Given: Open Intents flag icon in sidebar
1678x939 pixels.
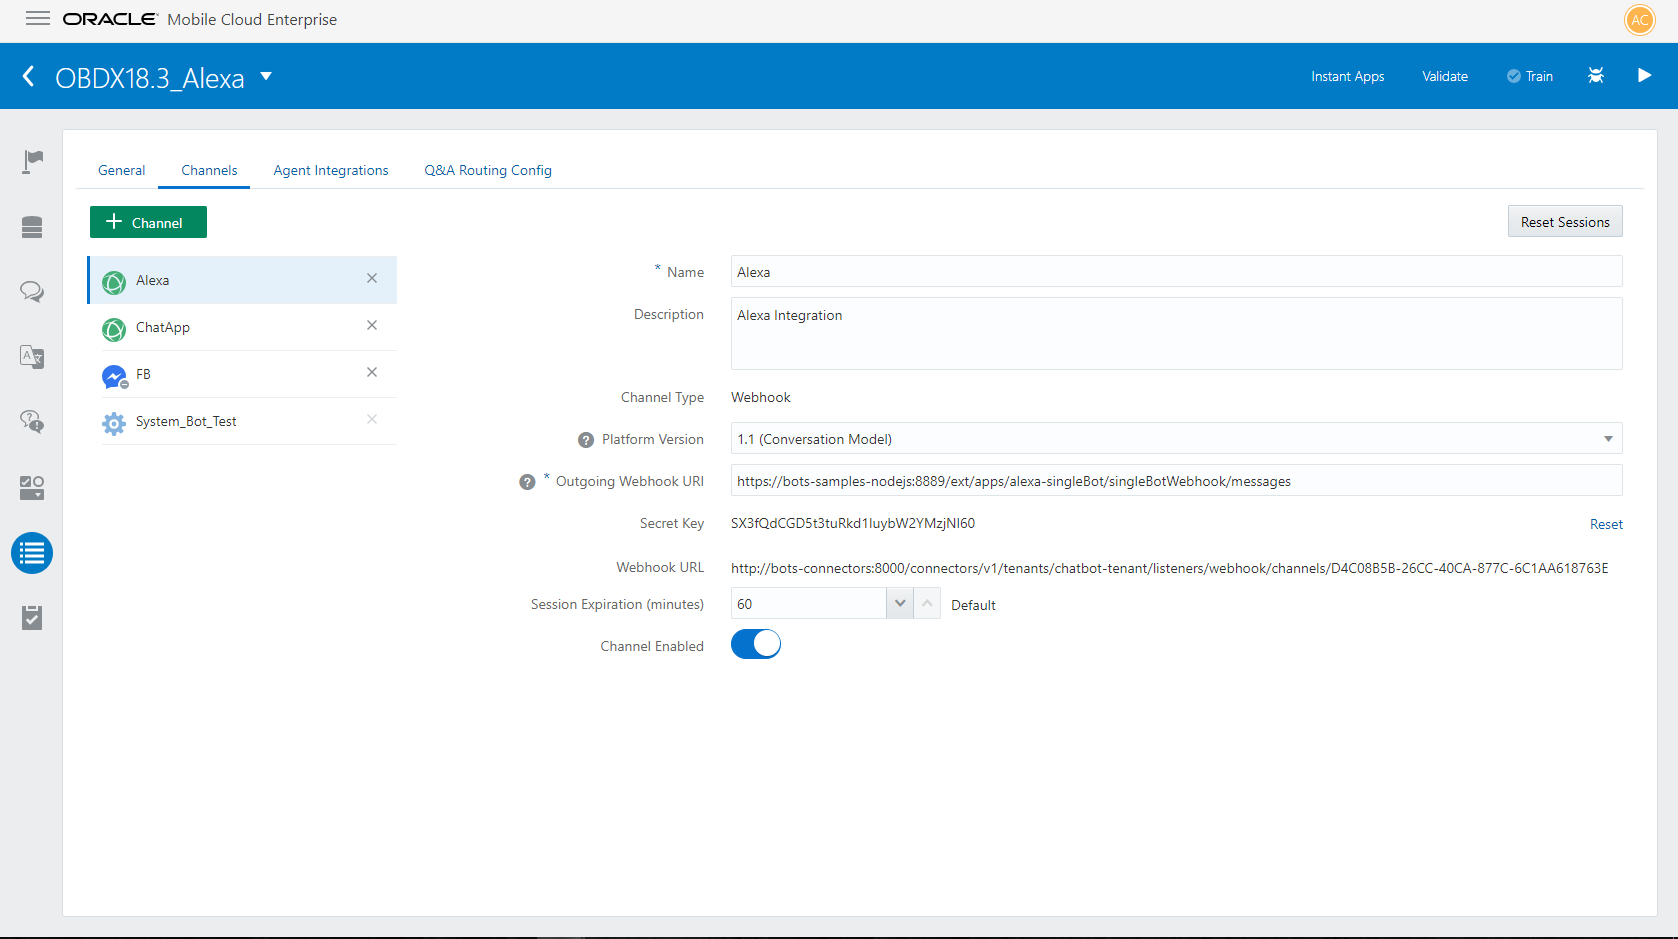Looking at the screenshot, I should [x=32, y=161].
